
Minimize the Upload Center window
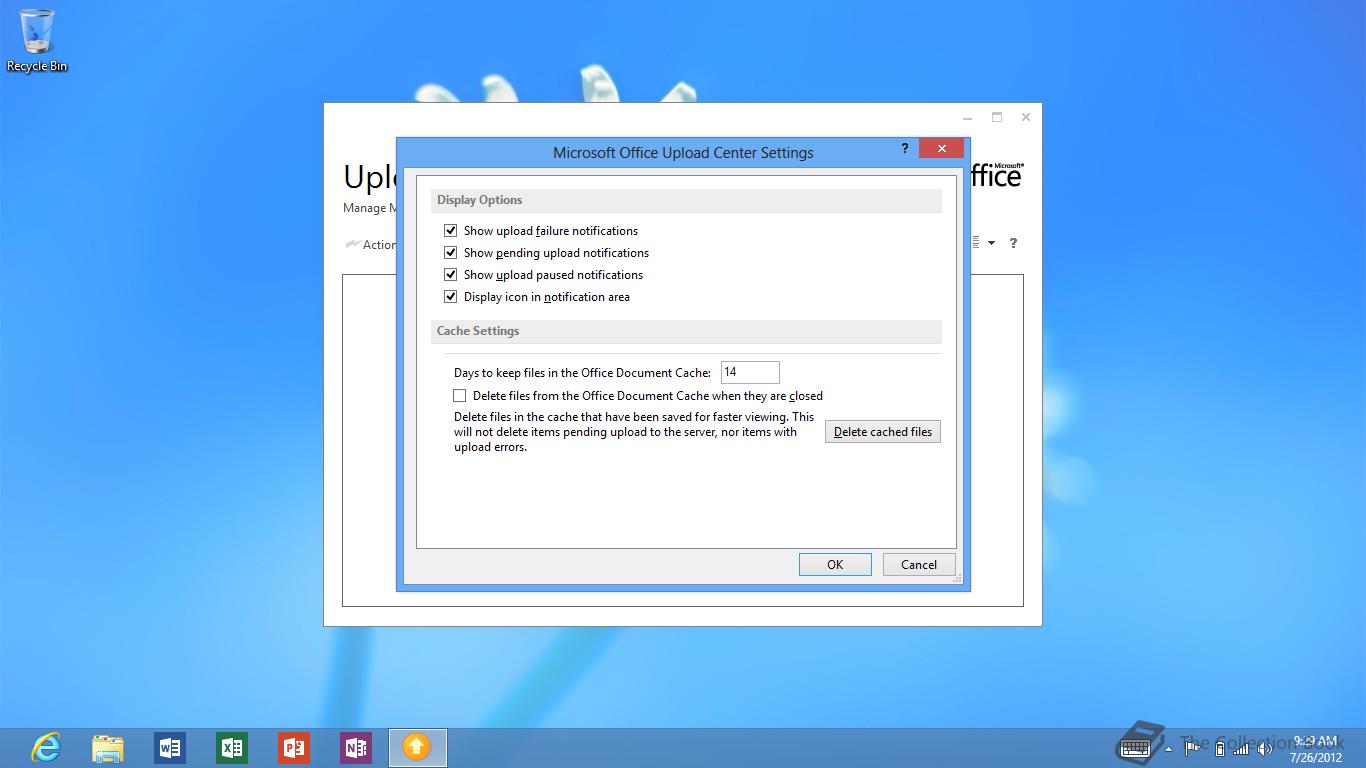(968, 117)
